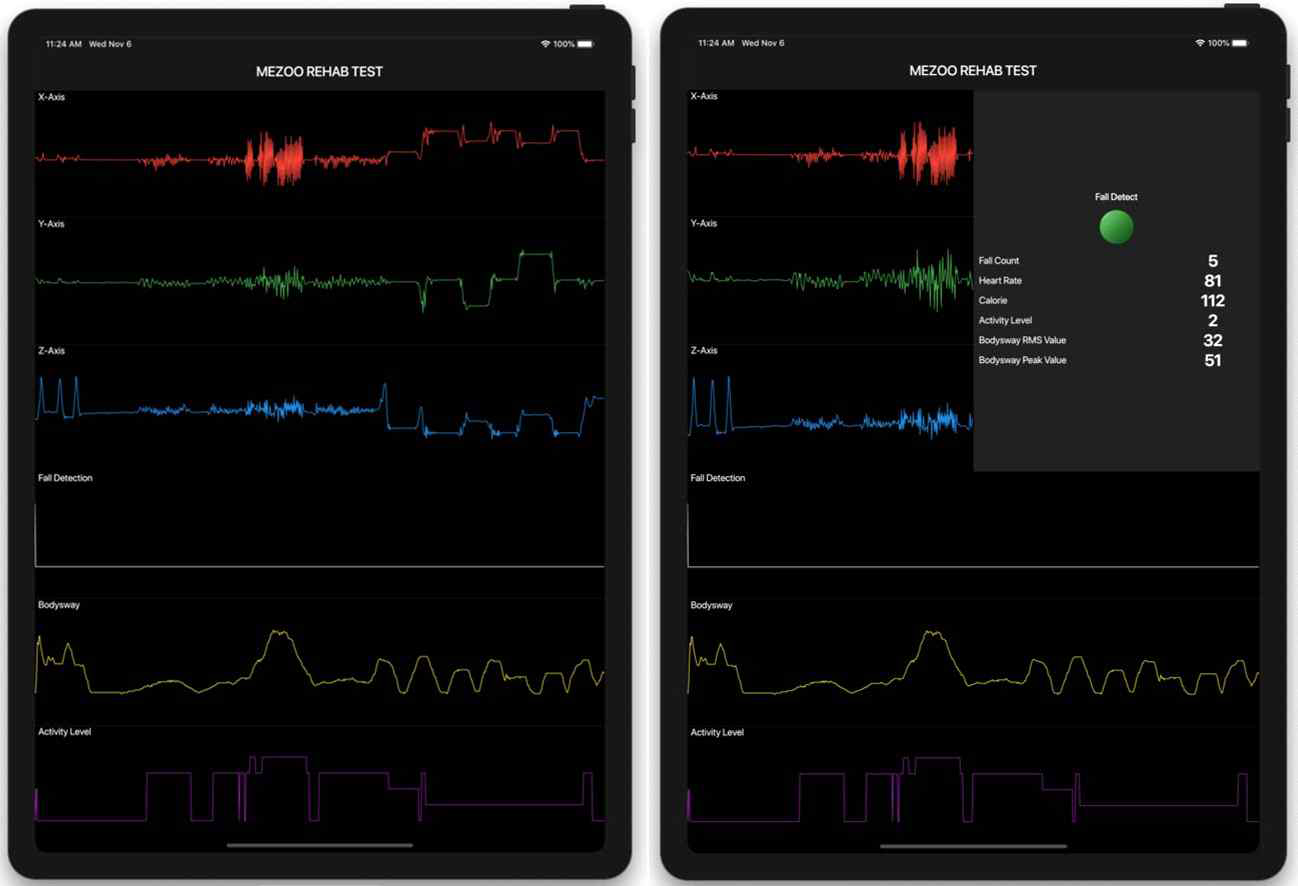Tap WiFi icon on right iPad
Screen dimensions: 1298x886
point(1199,43)
